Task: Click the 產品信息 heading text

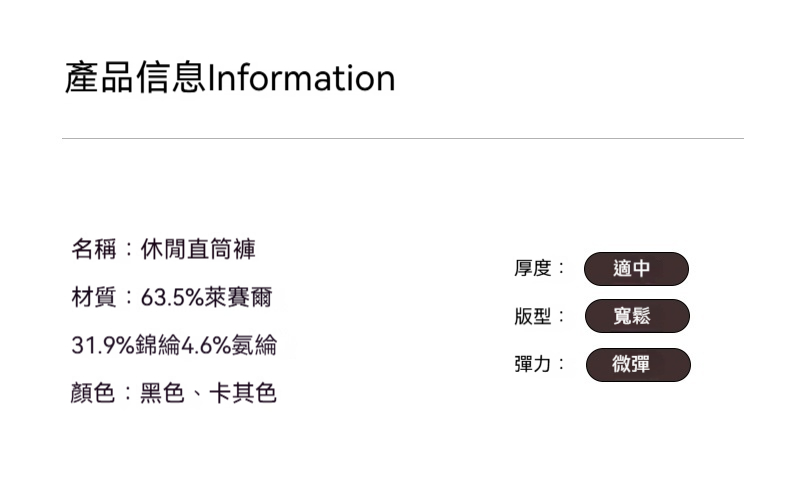Action: tap(135, 78)
